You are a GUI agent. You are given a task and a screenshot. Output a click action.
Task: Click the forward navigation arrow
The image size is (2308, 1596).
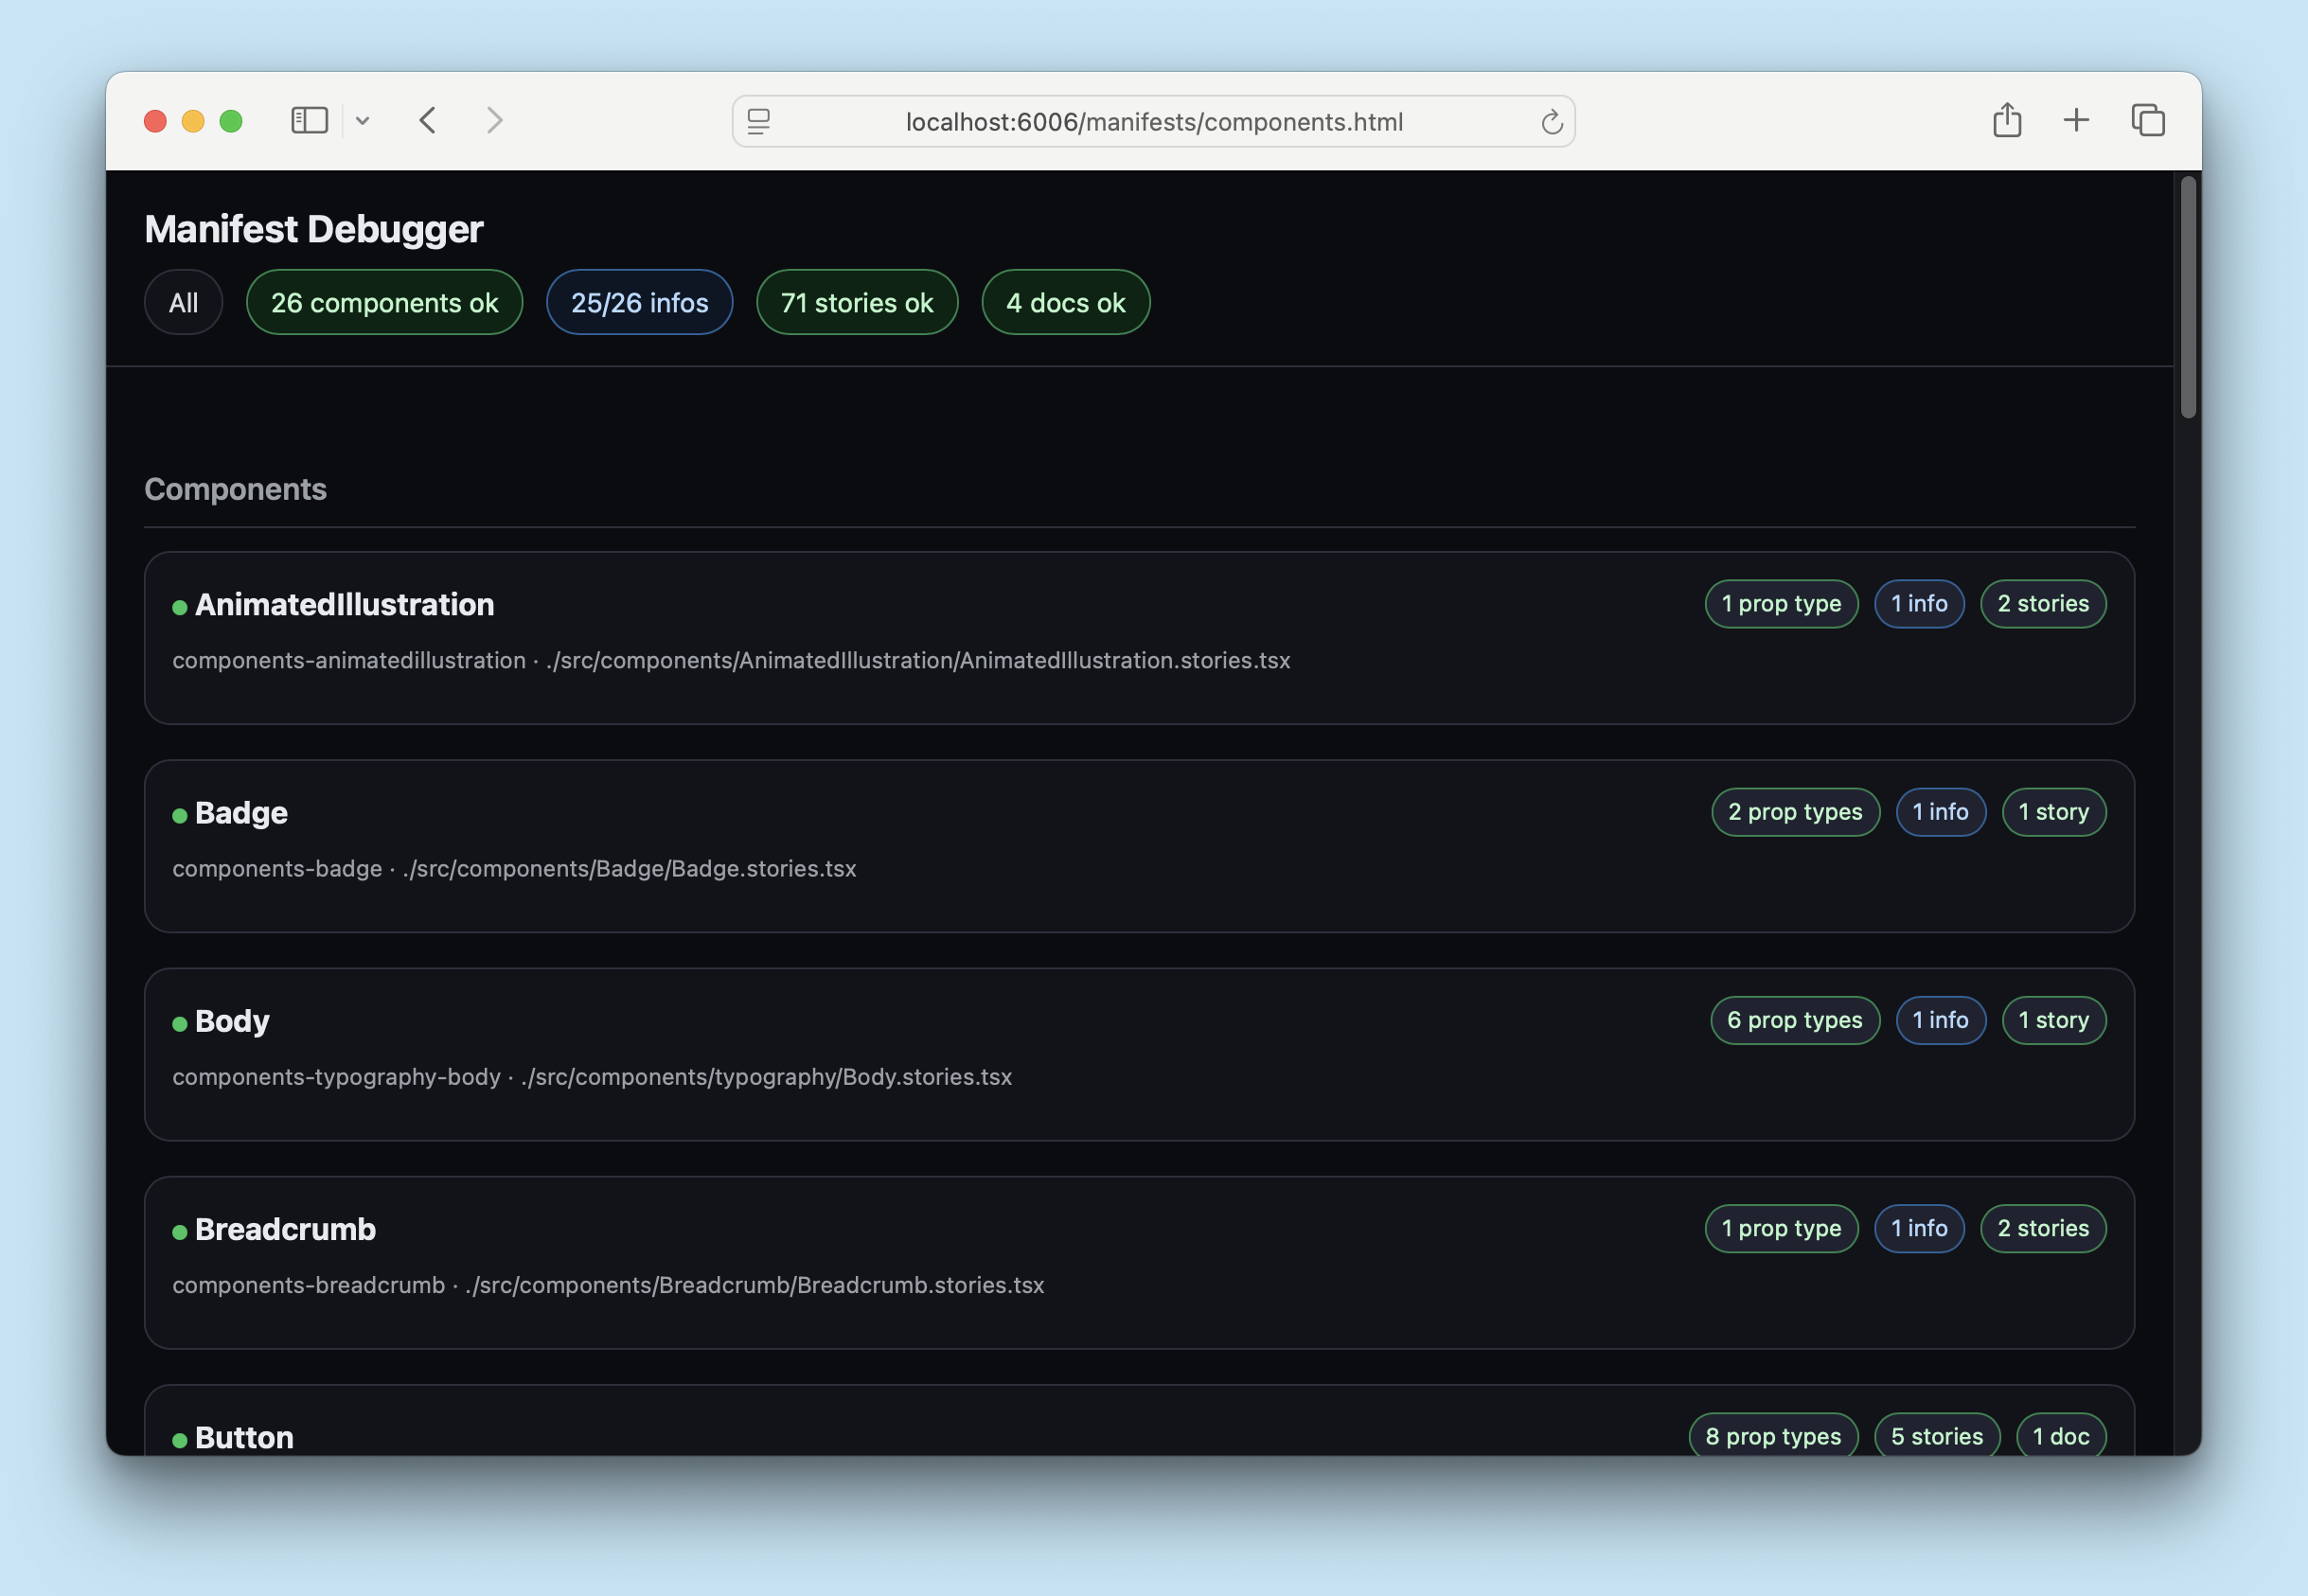pos(495,120)
